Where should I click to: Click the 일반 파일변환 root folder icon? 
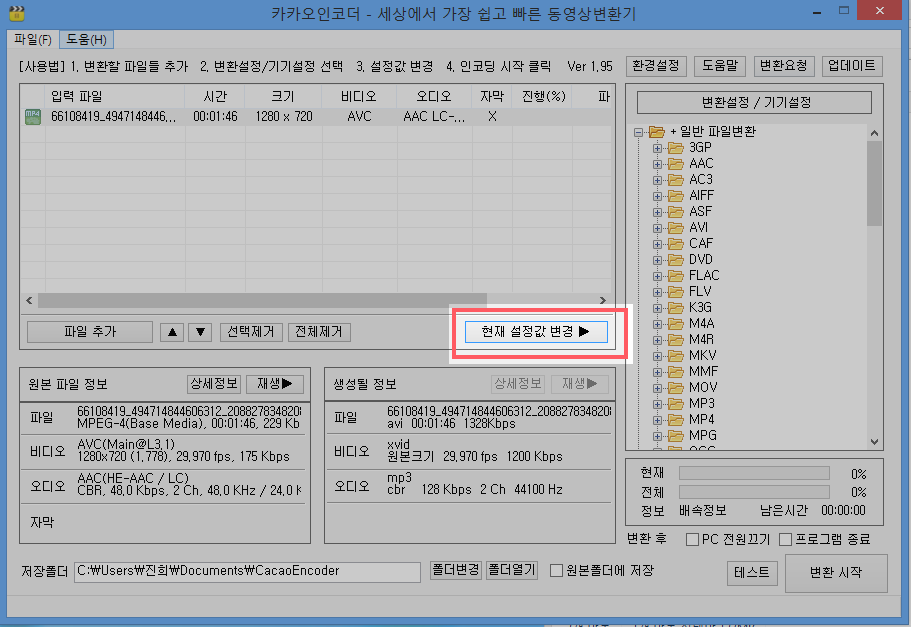tap(657, 132)
